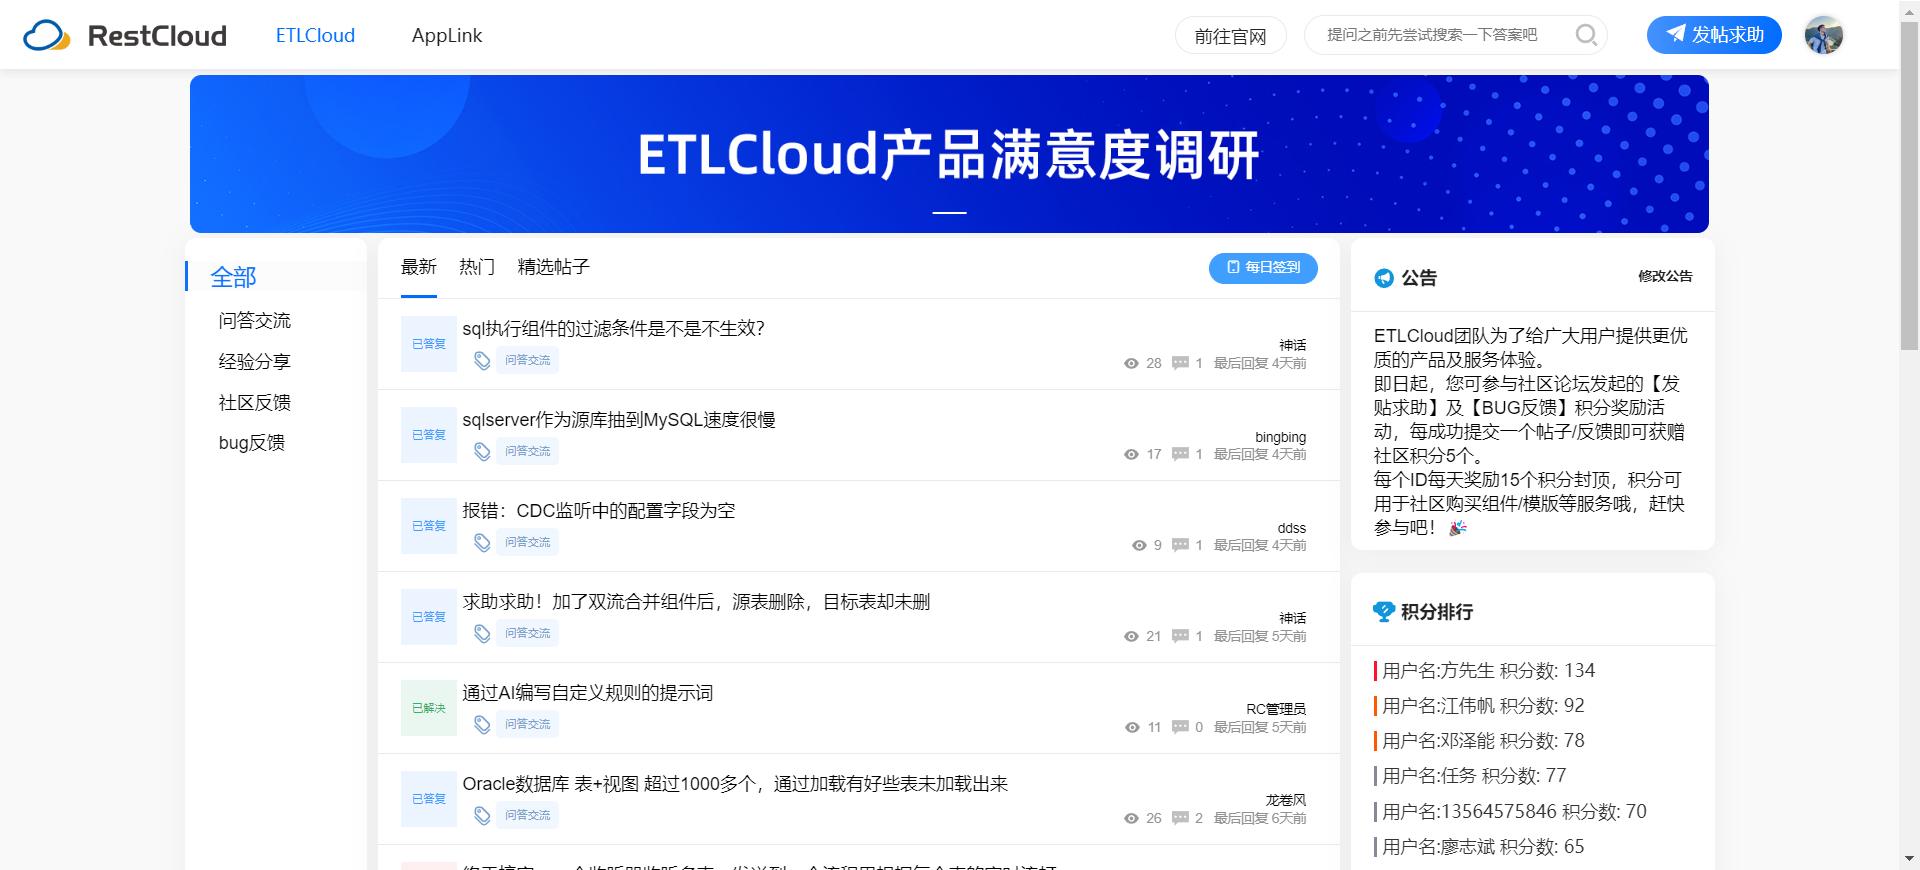This screenshot has width=1920, height=870.
Task: Select the 热门 posts tab
Action: [x=477, y=267]
